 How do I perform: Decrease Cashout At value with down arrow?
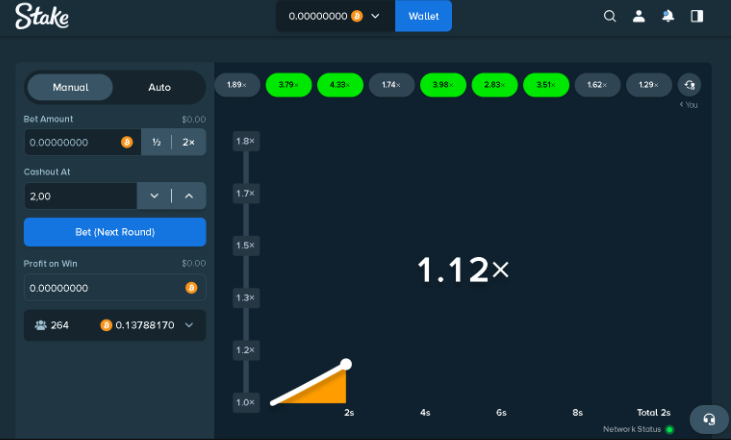[x=154, y=196]
